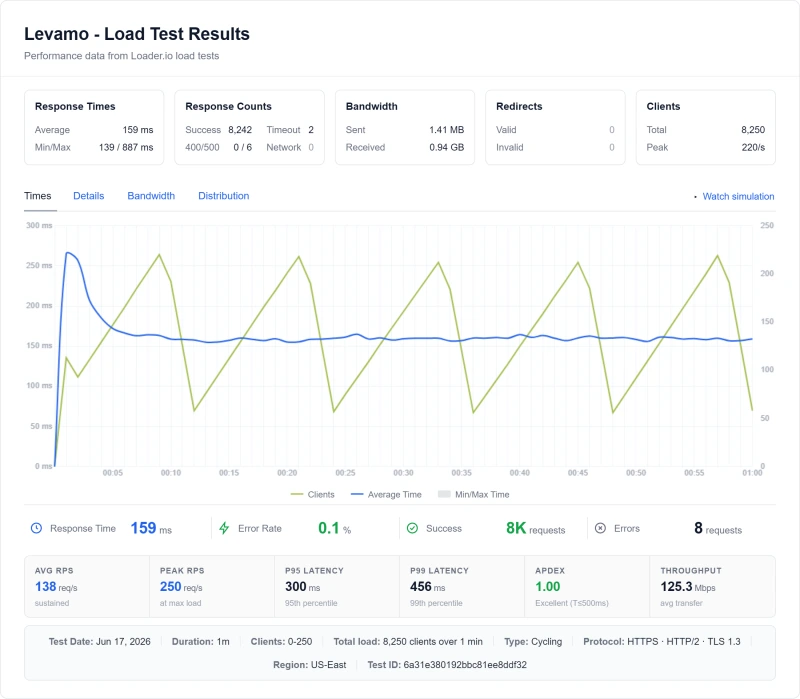Click the lightning bolt Error Rate icon
800x699 pixels.
224,528
